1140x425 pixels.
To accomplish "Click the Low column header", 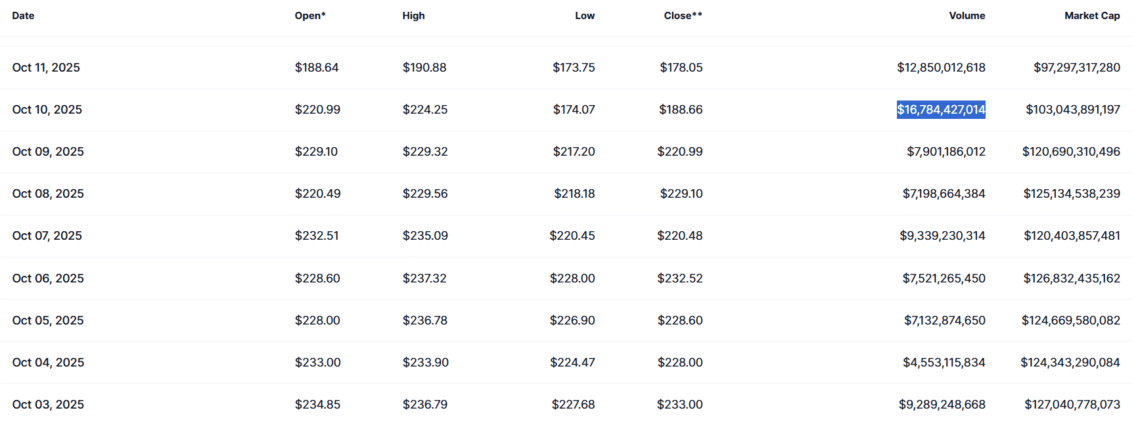I will pyautogui.click(x=585, y=15).
